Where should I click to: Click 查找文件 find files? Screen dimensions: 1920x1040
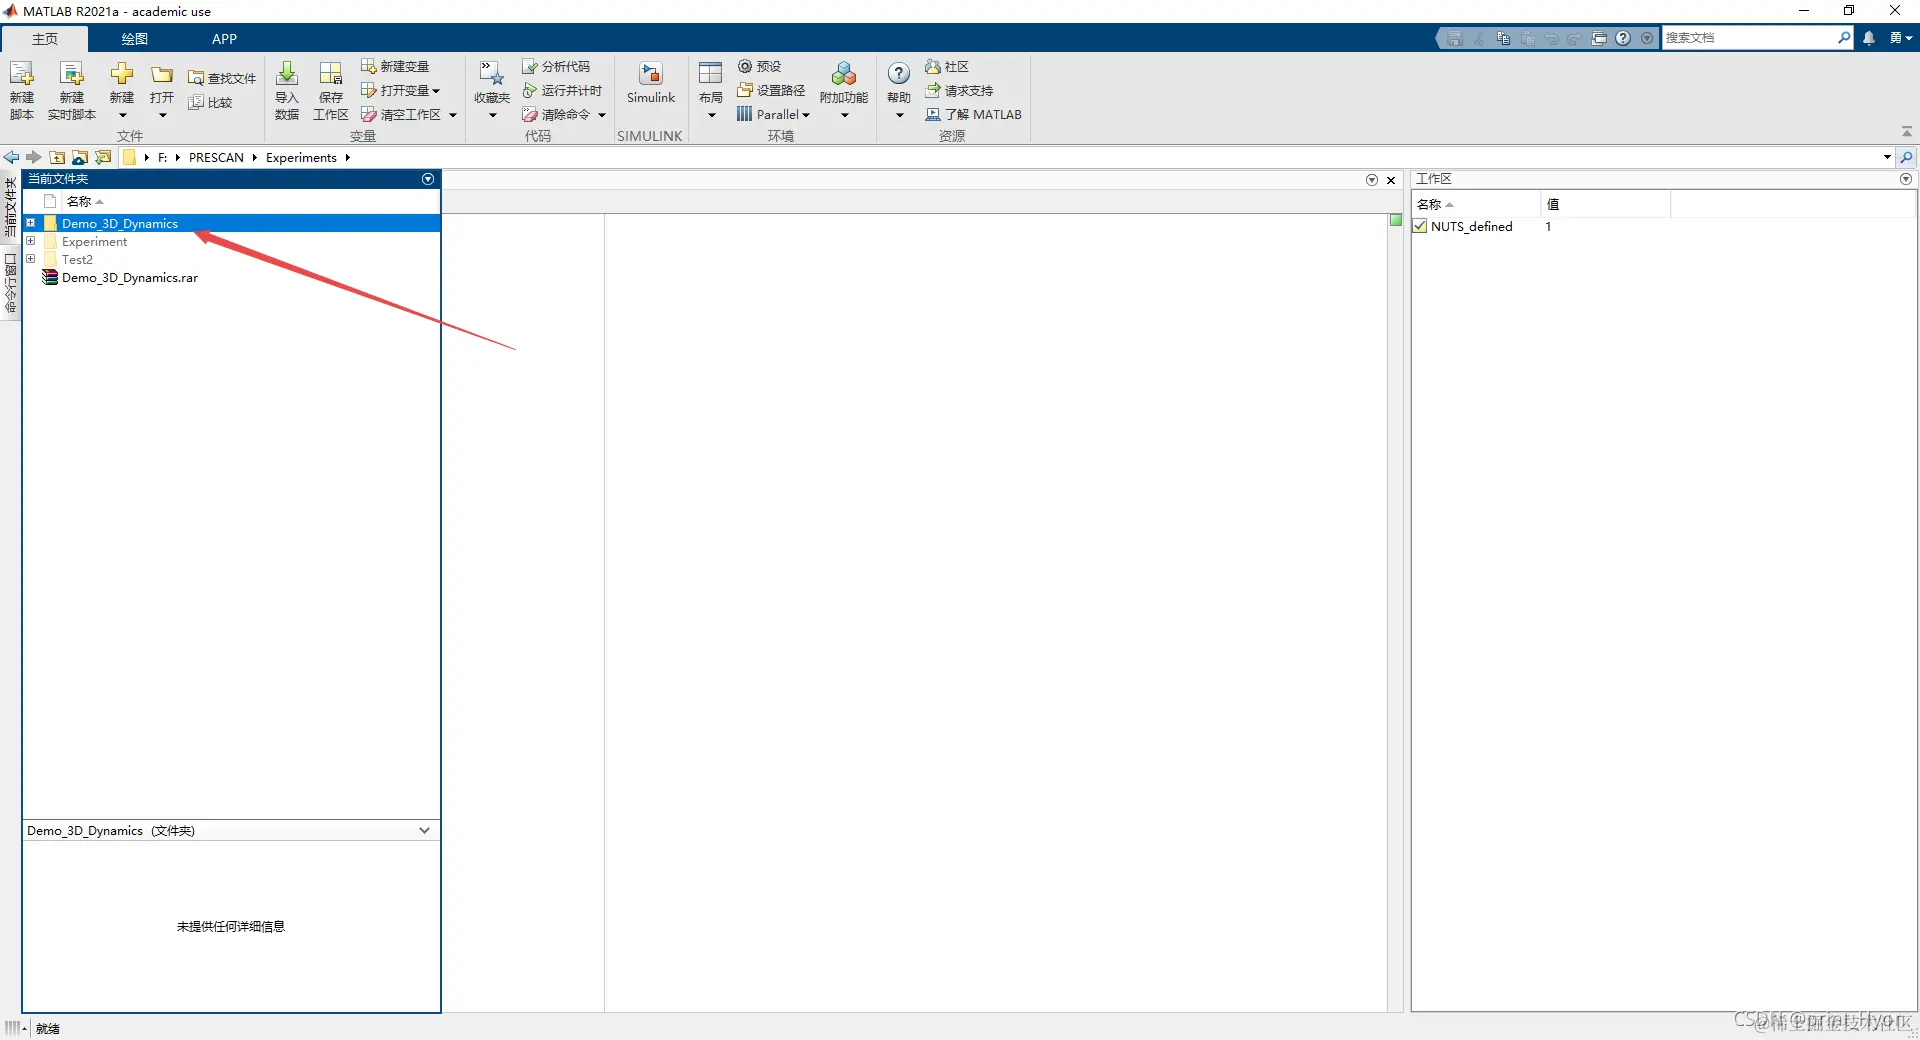coord(222,78)
